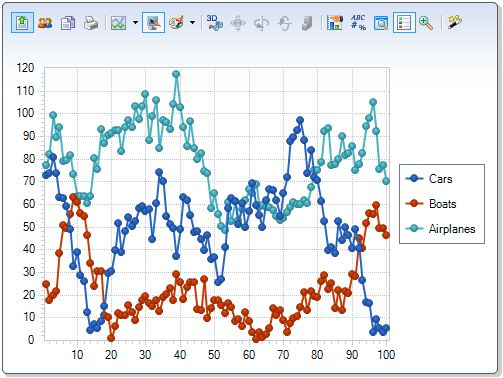
Task: Open the chart gallery type icon
Action: pos(118,23)
